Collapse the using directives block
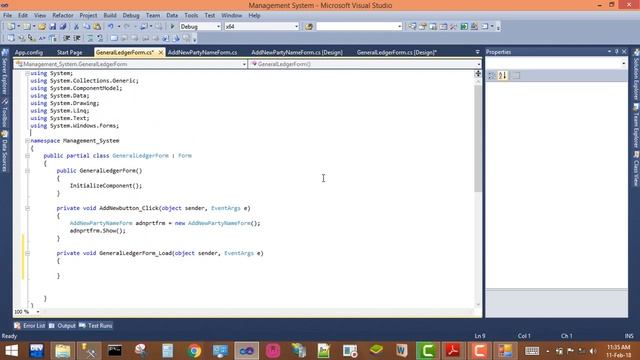This screenshot has height=360, width=640. click(27, 73)
